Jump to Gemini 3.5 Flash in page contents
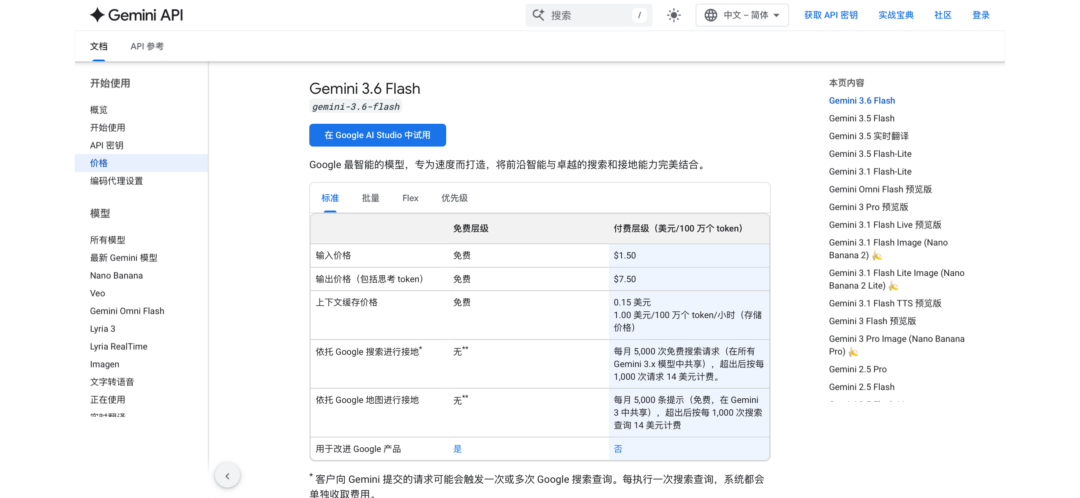1080x498 pixels. [862, 118]
